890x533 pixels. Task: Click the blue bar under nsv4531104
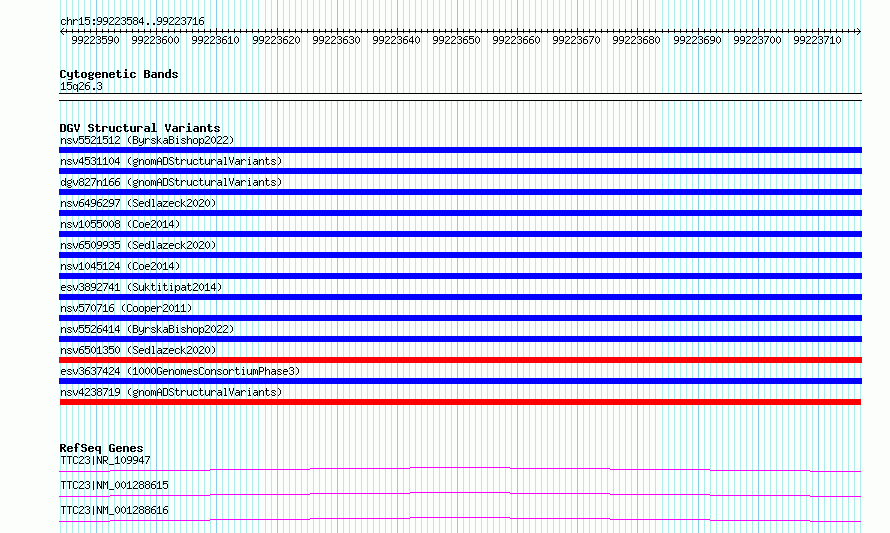(460, 171)
